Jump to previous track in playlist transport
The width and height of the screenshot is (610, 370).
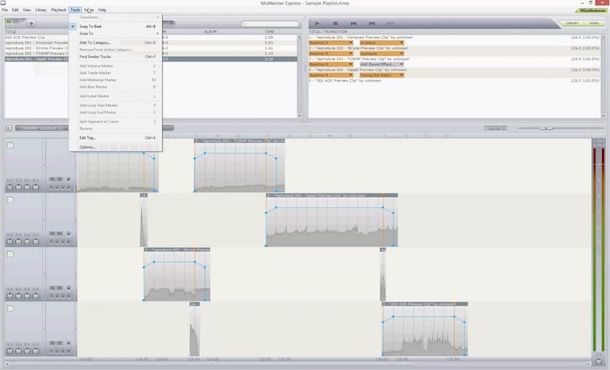(x=353, y=24)
